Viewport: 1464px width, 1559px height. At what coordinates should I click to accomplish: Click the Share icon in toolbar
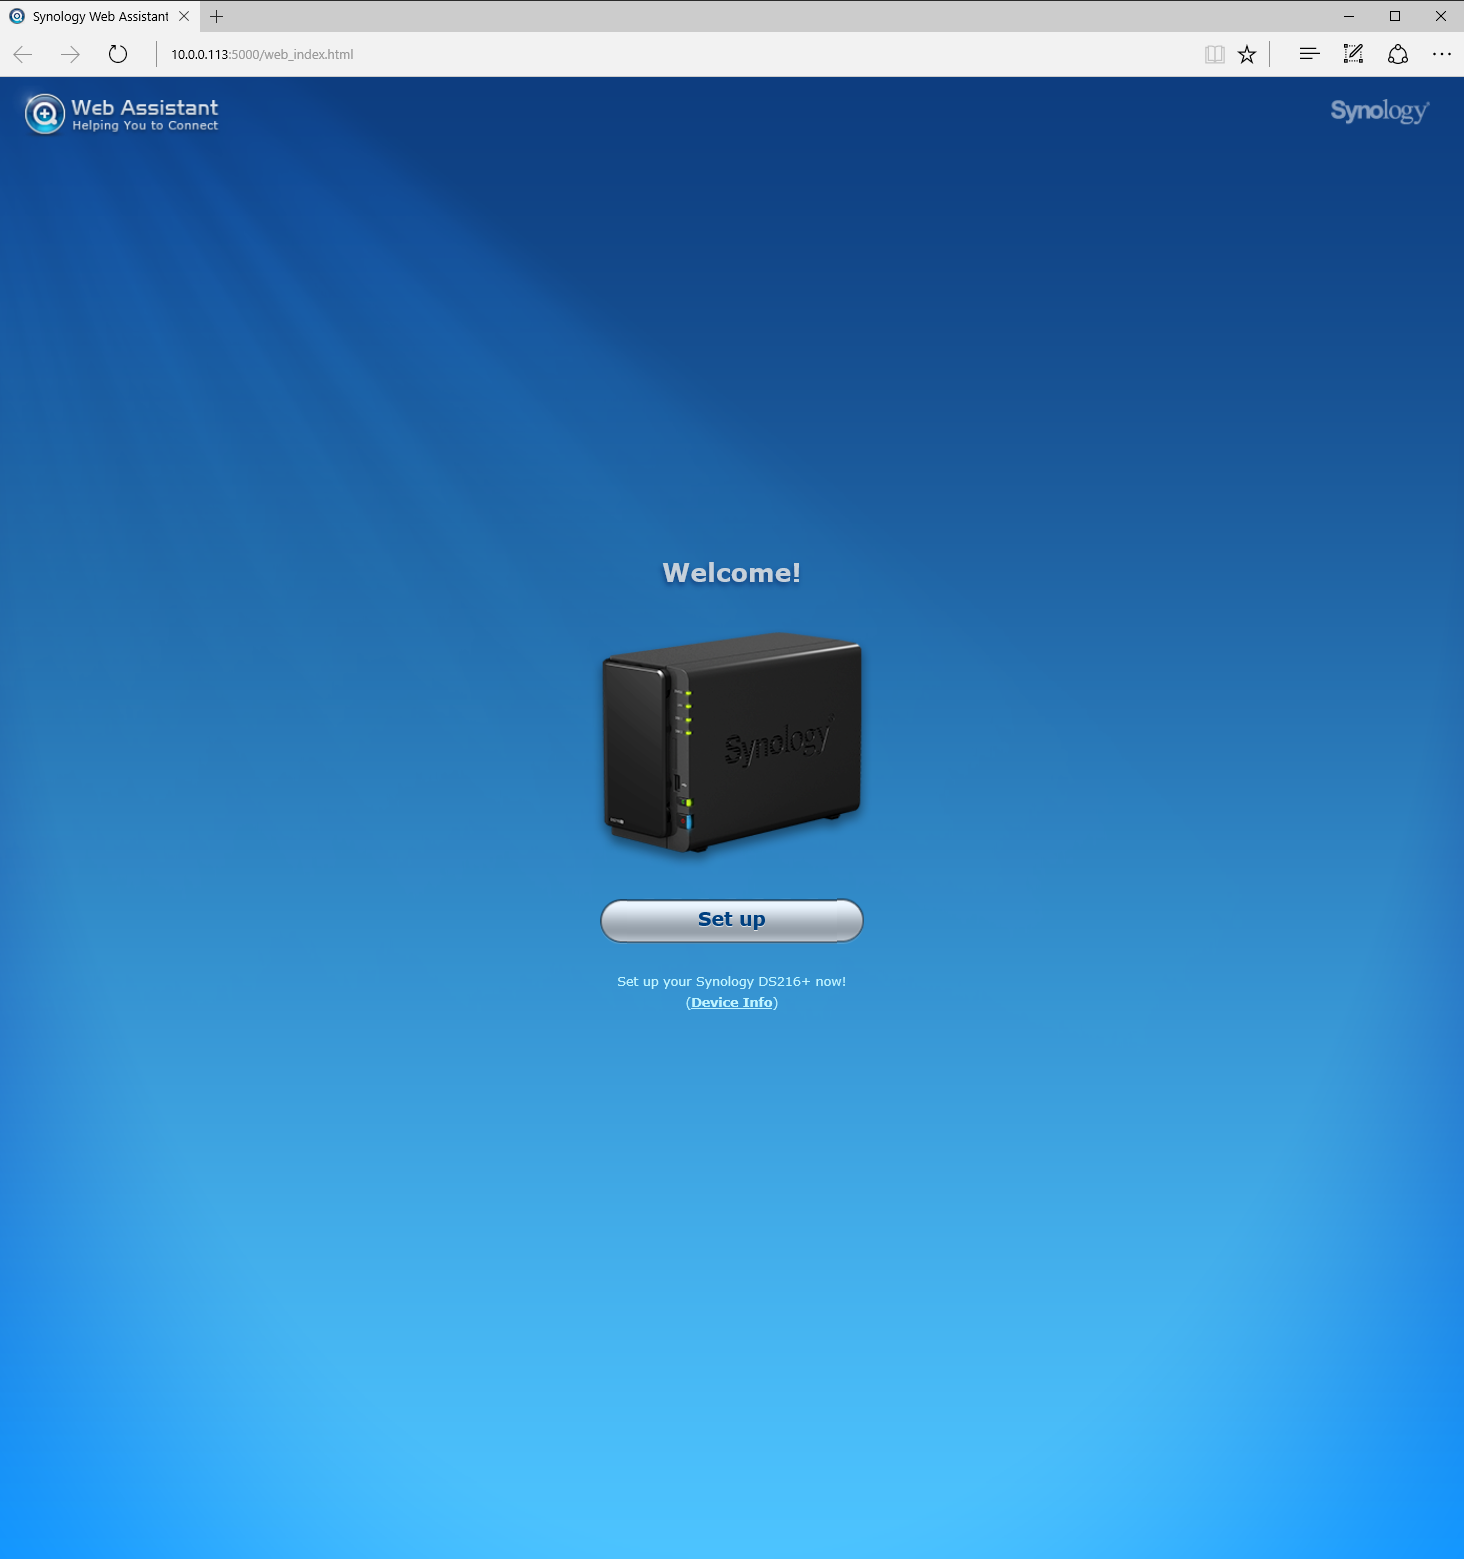(1398, 54)
